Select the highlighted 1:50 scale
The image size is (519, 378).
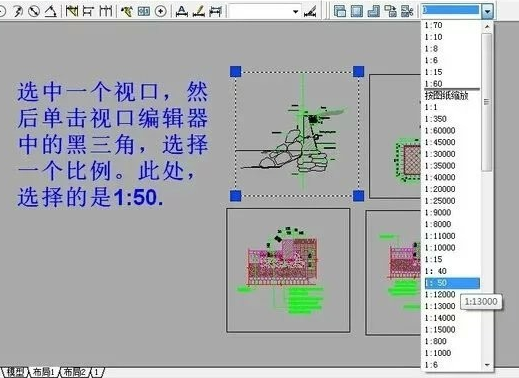pyautogui.click(x=452, y=283)
